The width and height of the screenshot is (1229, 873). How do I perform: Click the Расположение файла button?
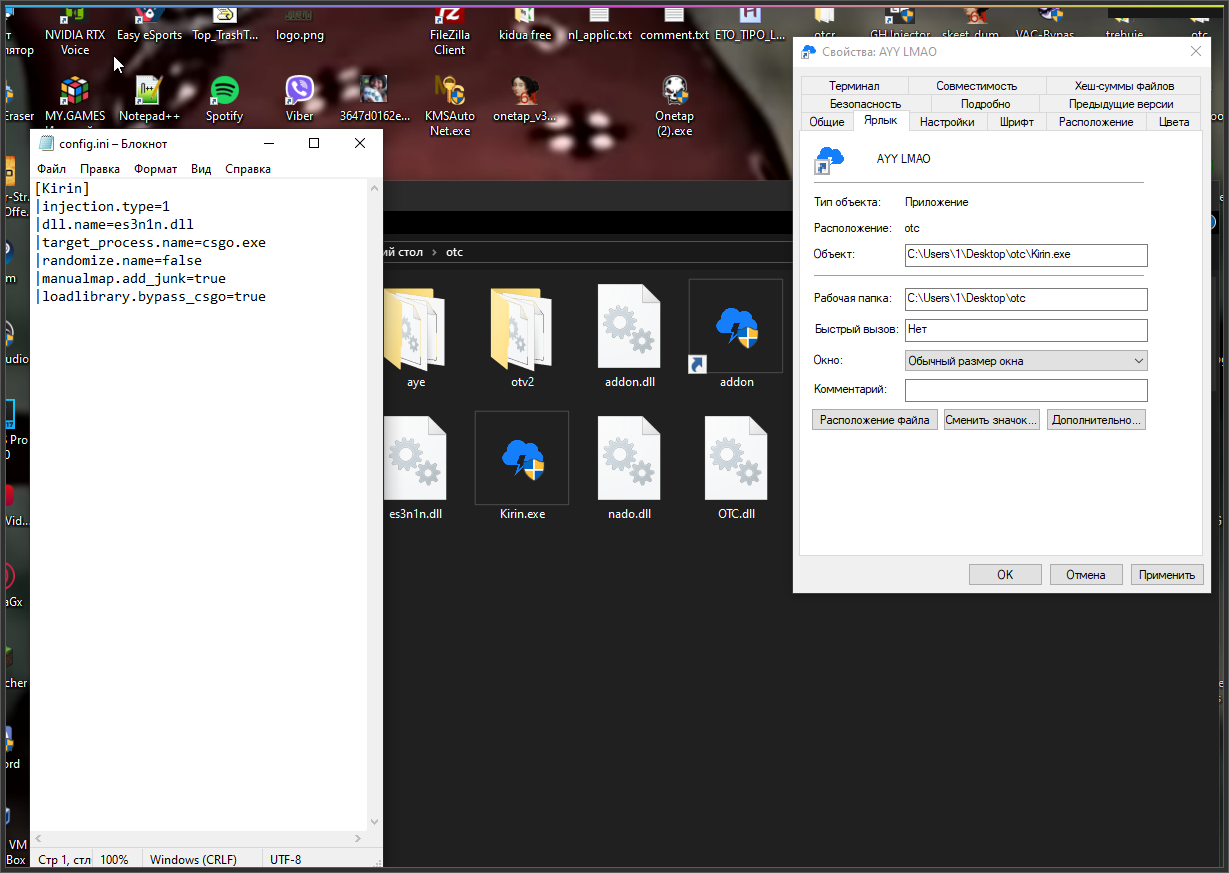pyautogui.click(x=875, y=420)
